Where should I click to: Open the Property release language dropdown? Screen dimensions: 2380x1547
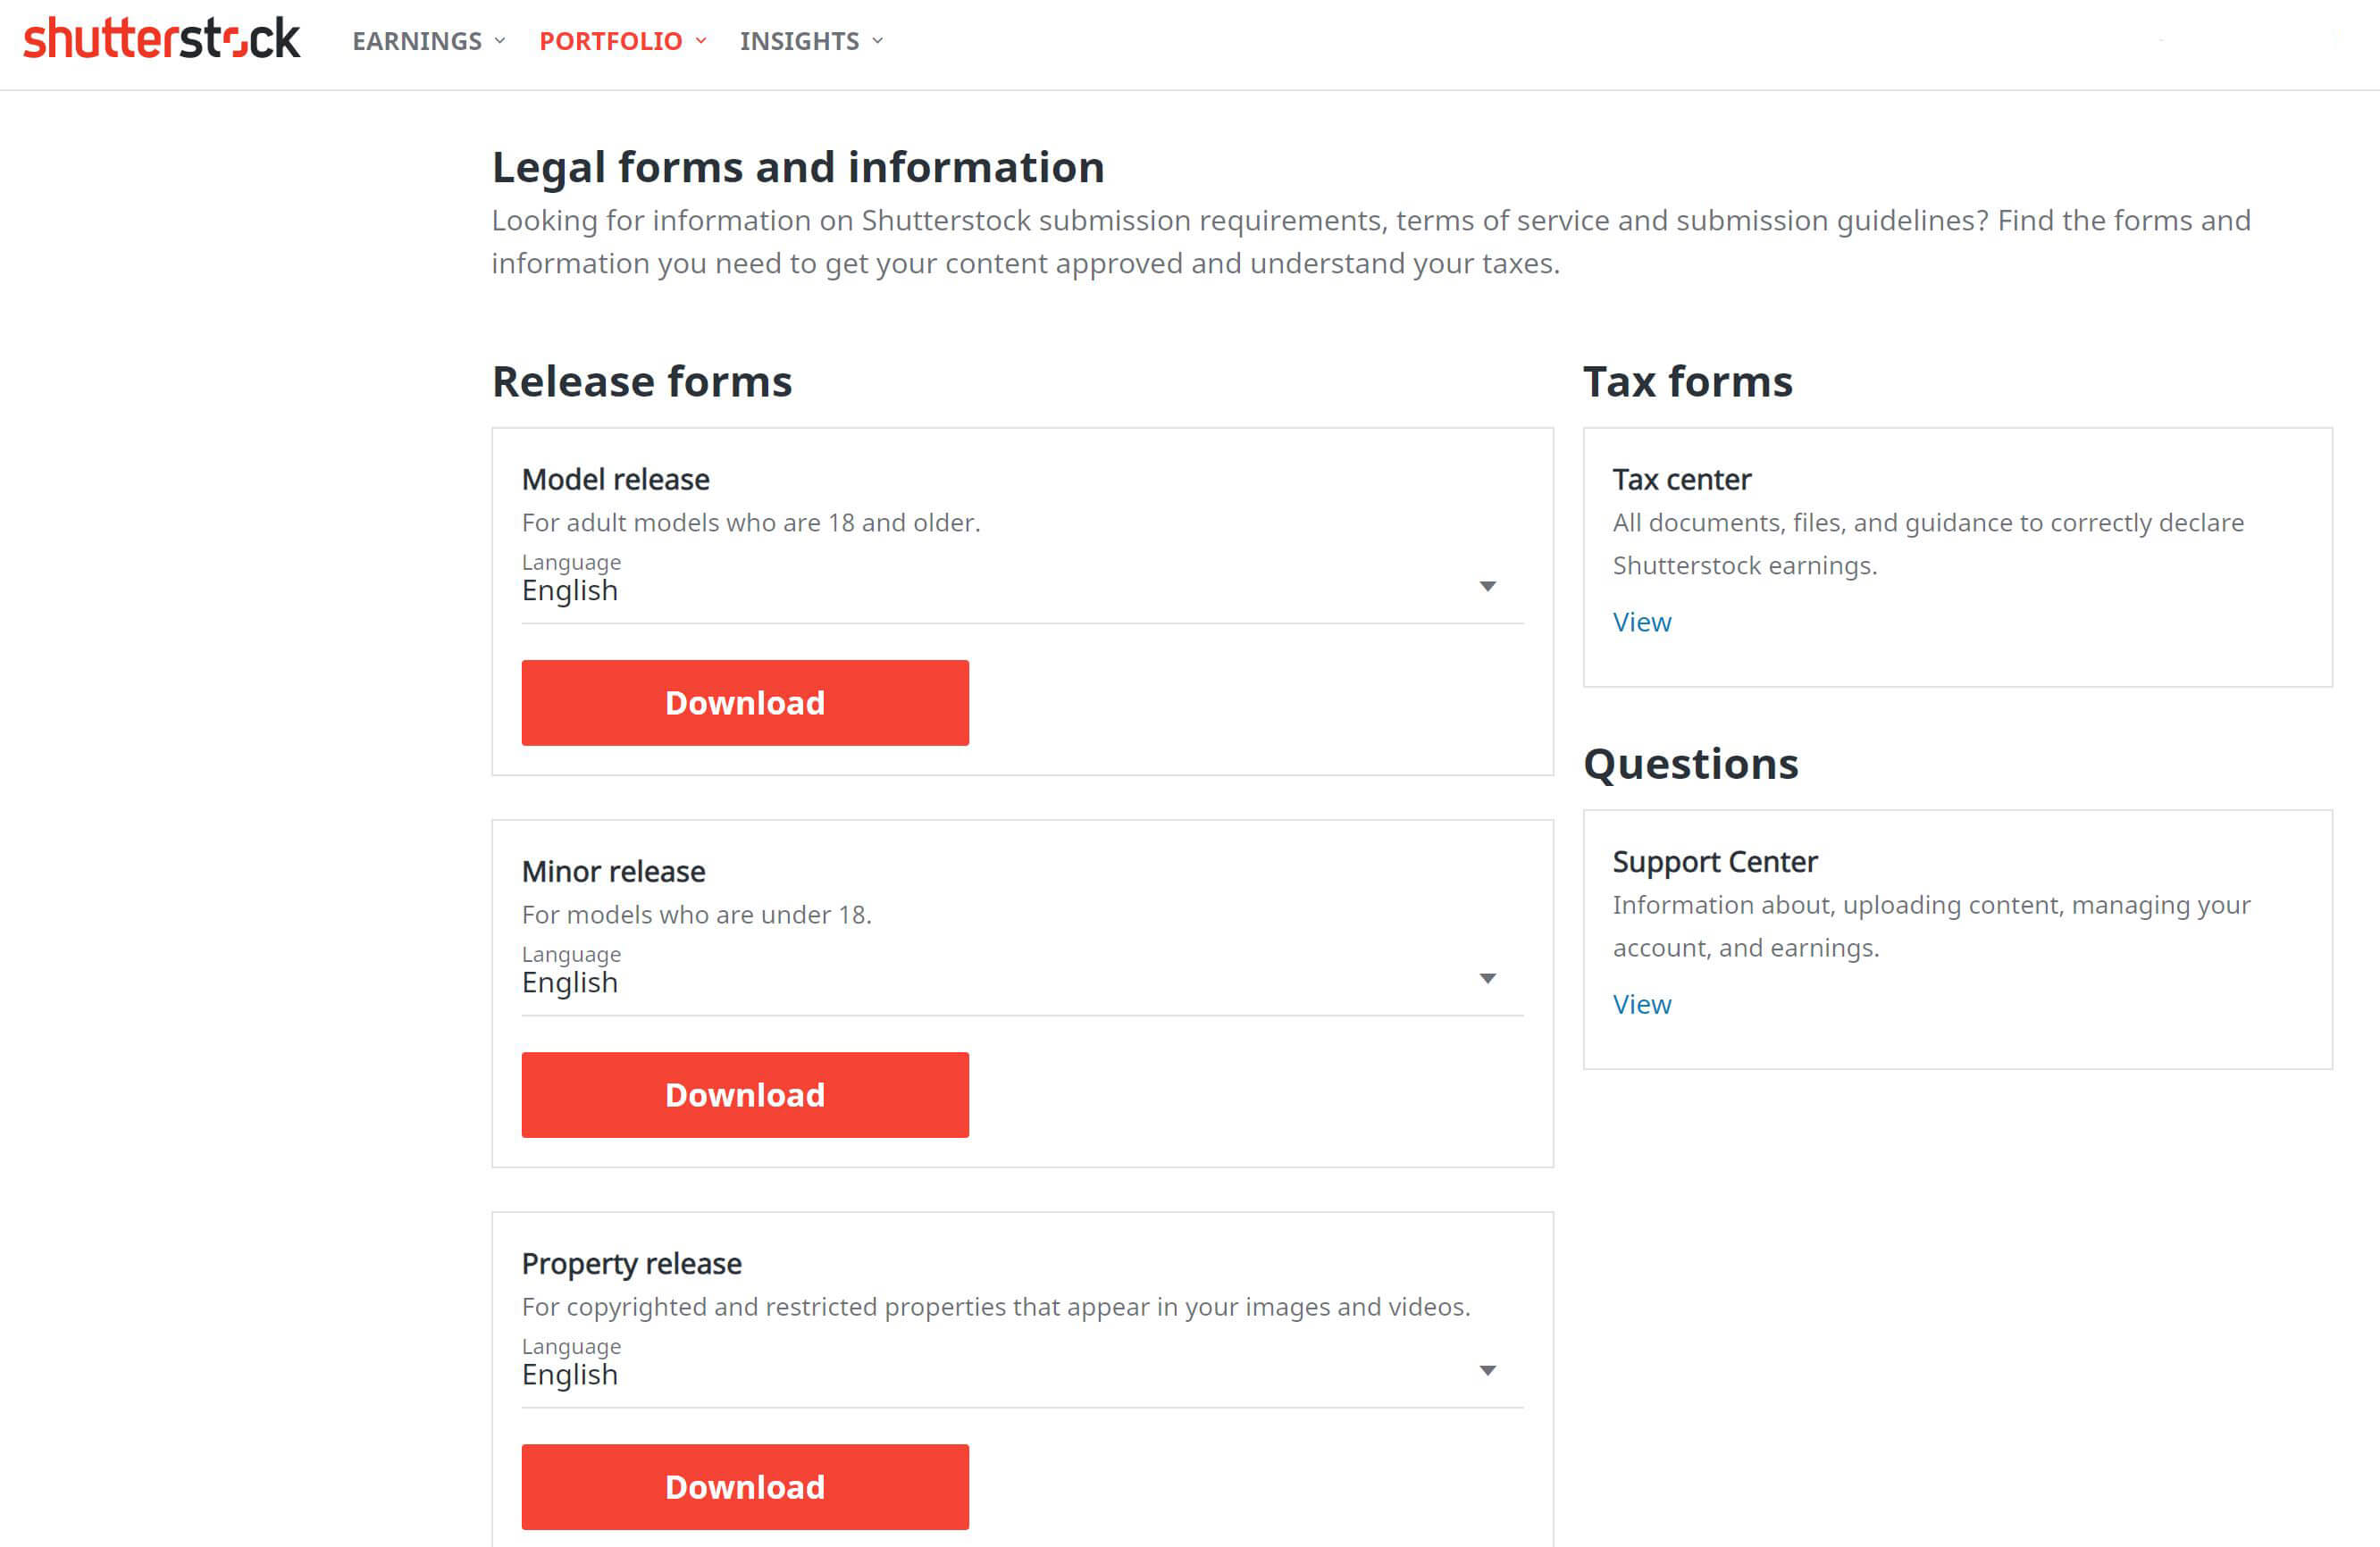pyautogui.click(x=1020, y=1374)
